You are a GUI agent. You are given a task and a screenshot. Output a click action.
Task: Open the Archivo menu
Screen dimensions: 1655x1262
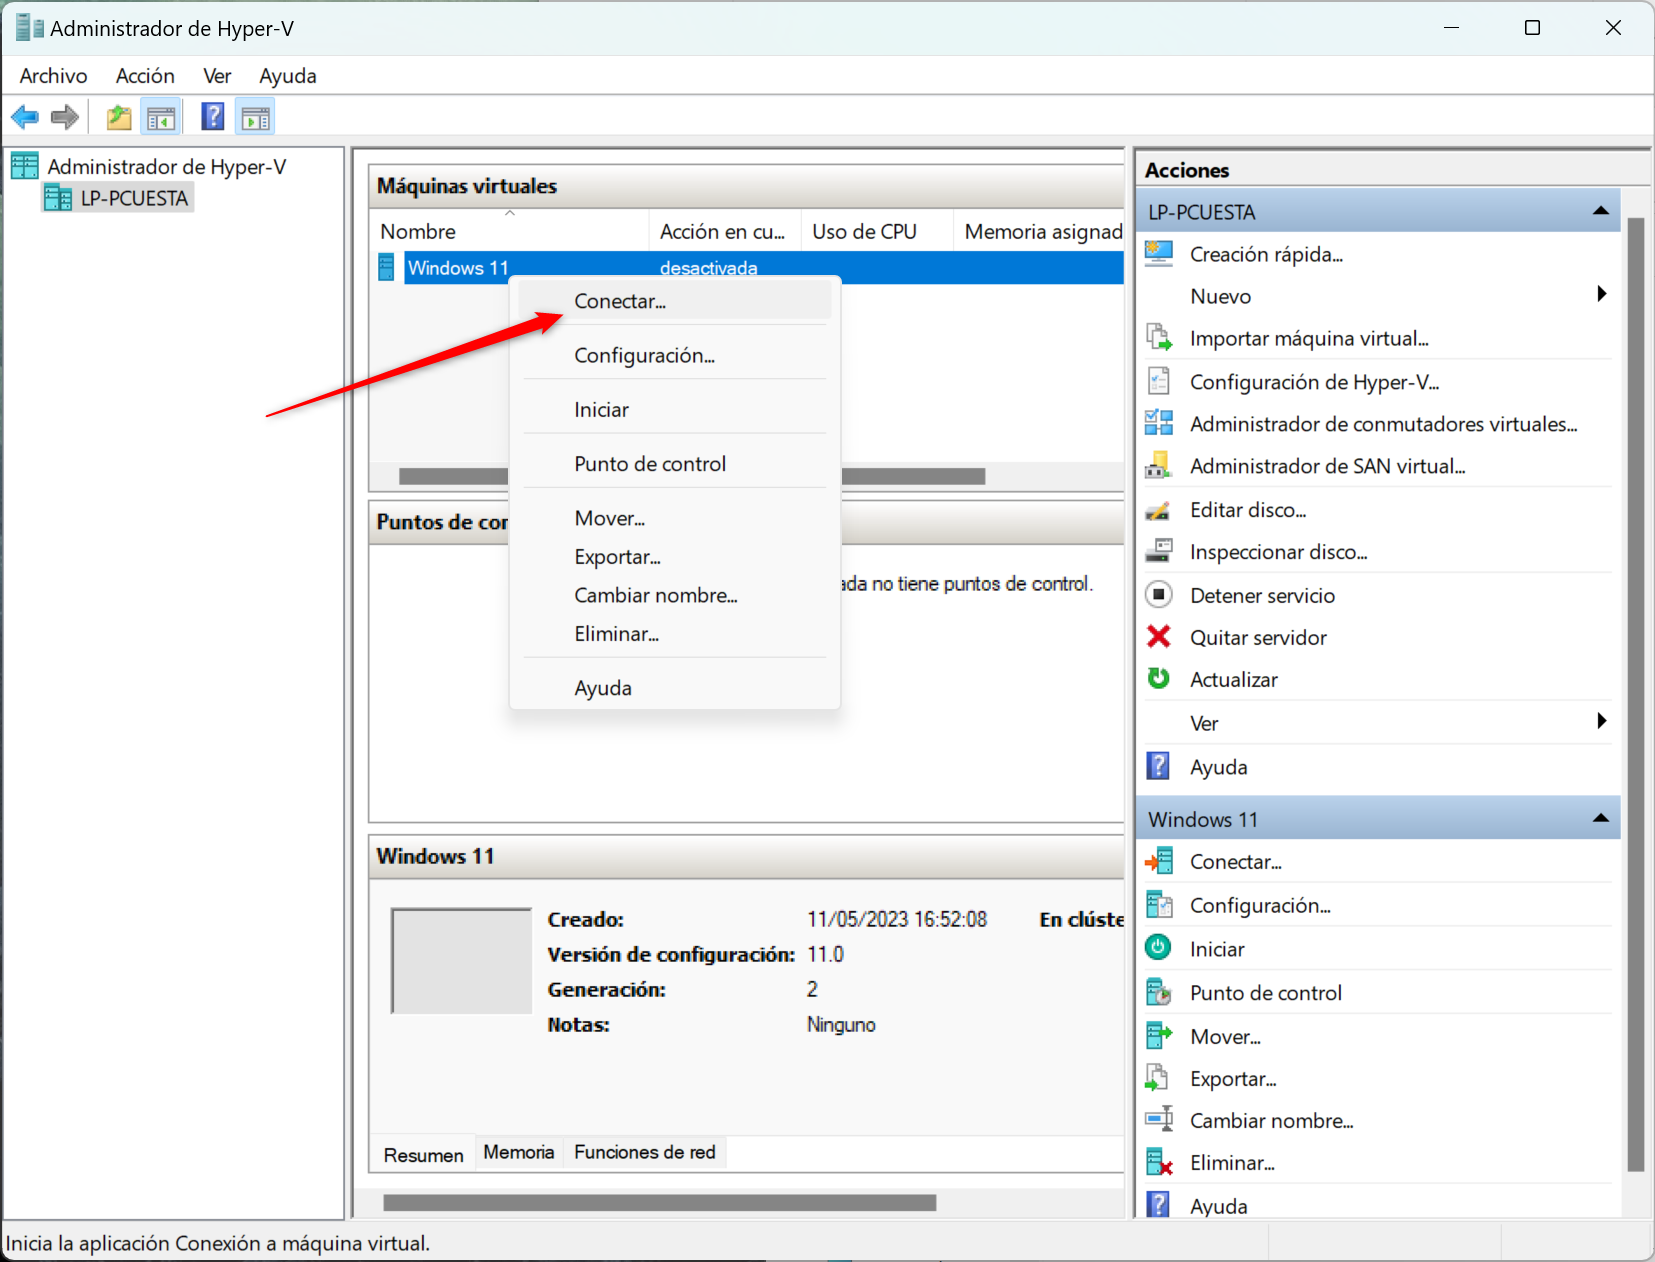(53, 76)
